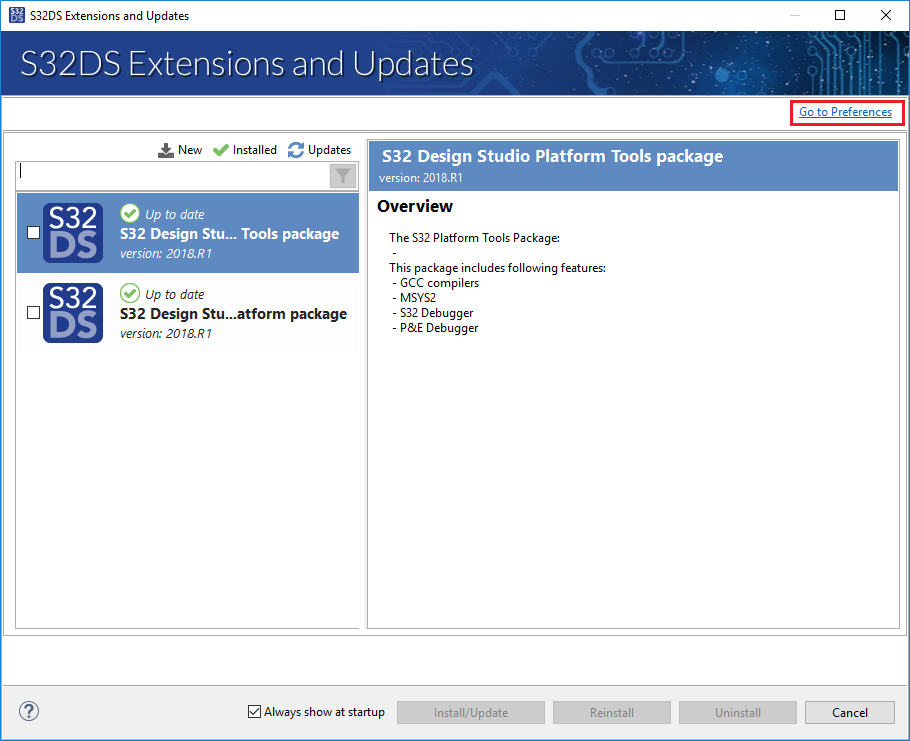This screenshot has width=910, height=741.
Task: Focus the package search text field
Action: click(x=172, y=176)
